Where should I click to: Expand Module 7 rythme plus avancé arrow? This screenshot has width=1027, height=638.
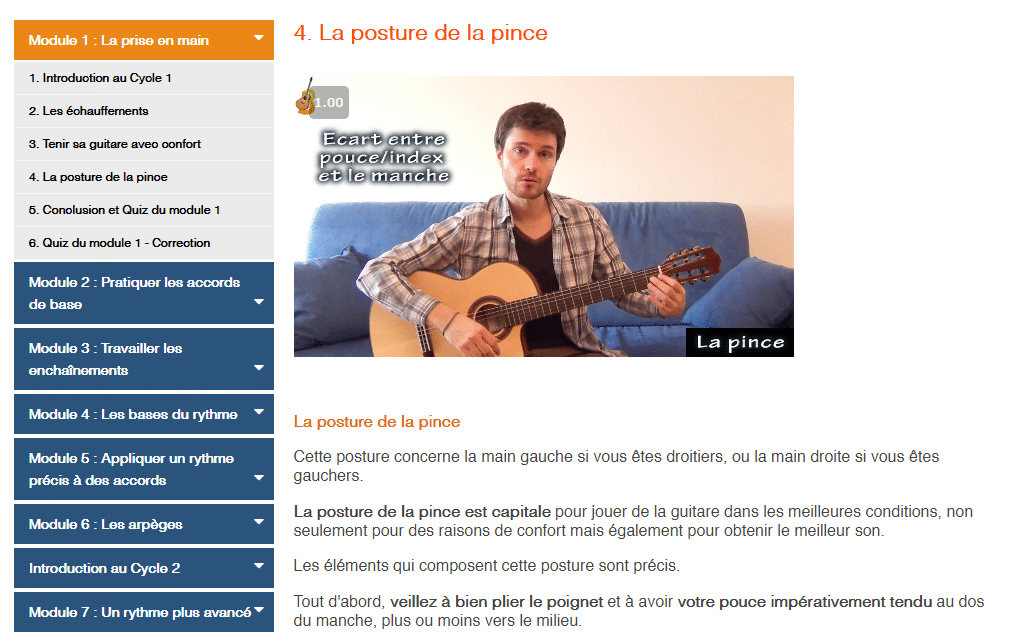259,610
